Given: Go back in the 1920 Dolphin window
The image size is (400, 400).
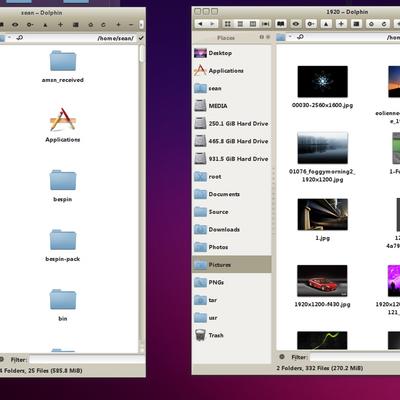Looking at the screenshot, I should (200, 24).
